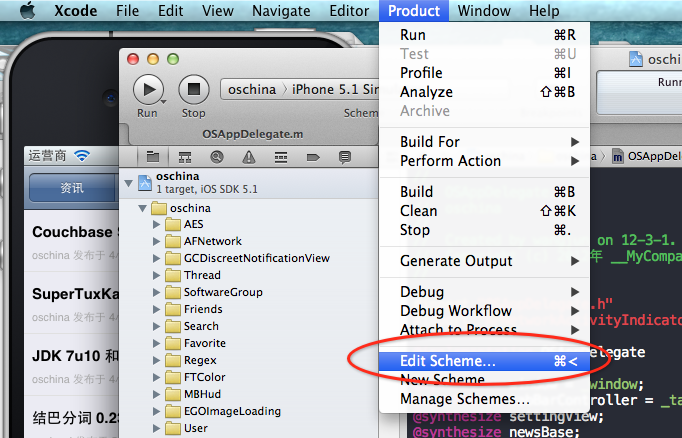Screen dimensions: 682x438
Task: Open the Editor menu
Action: pyautogui.click(x=349, y=10)
